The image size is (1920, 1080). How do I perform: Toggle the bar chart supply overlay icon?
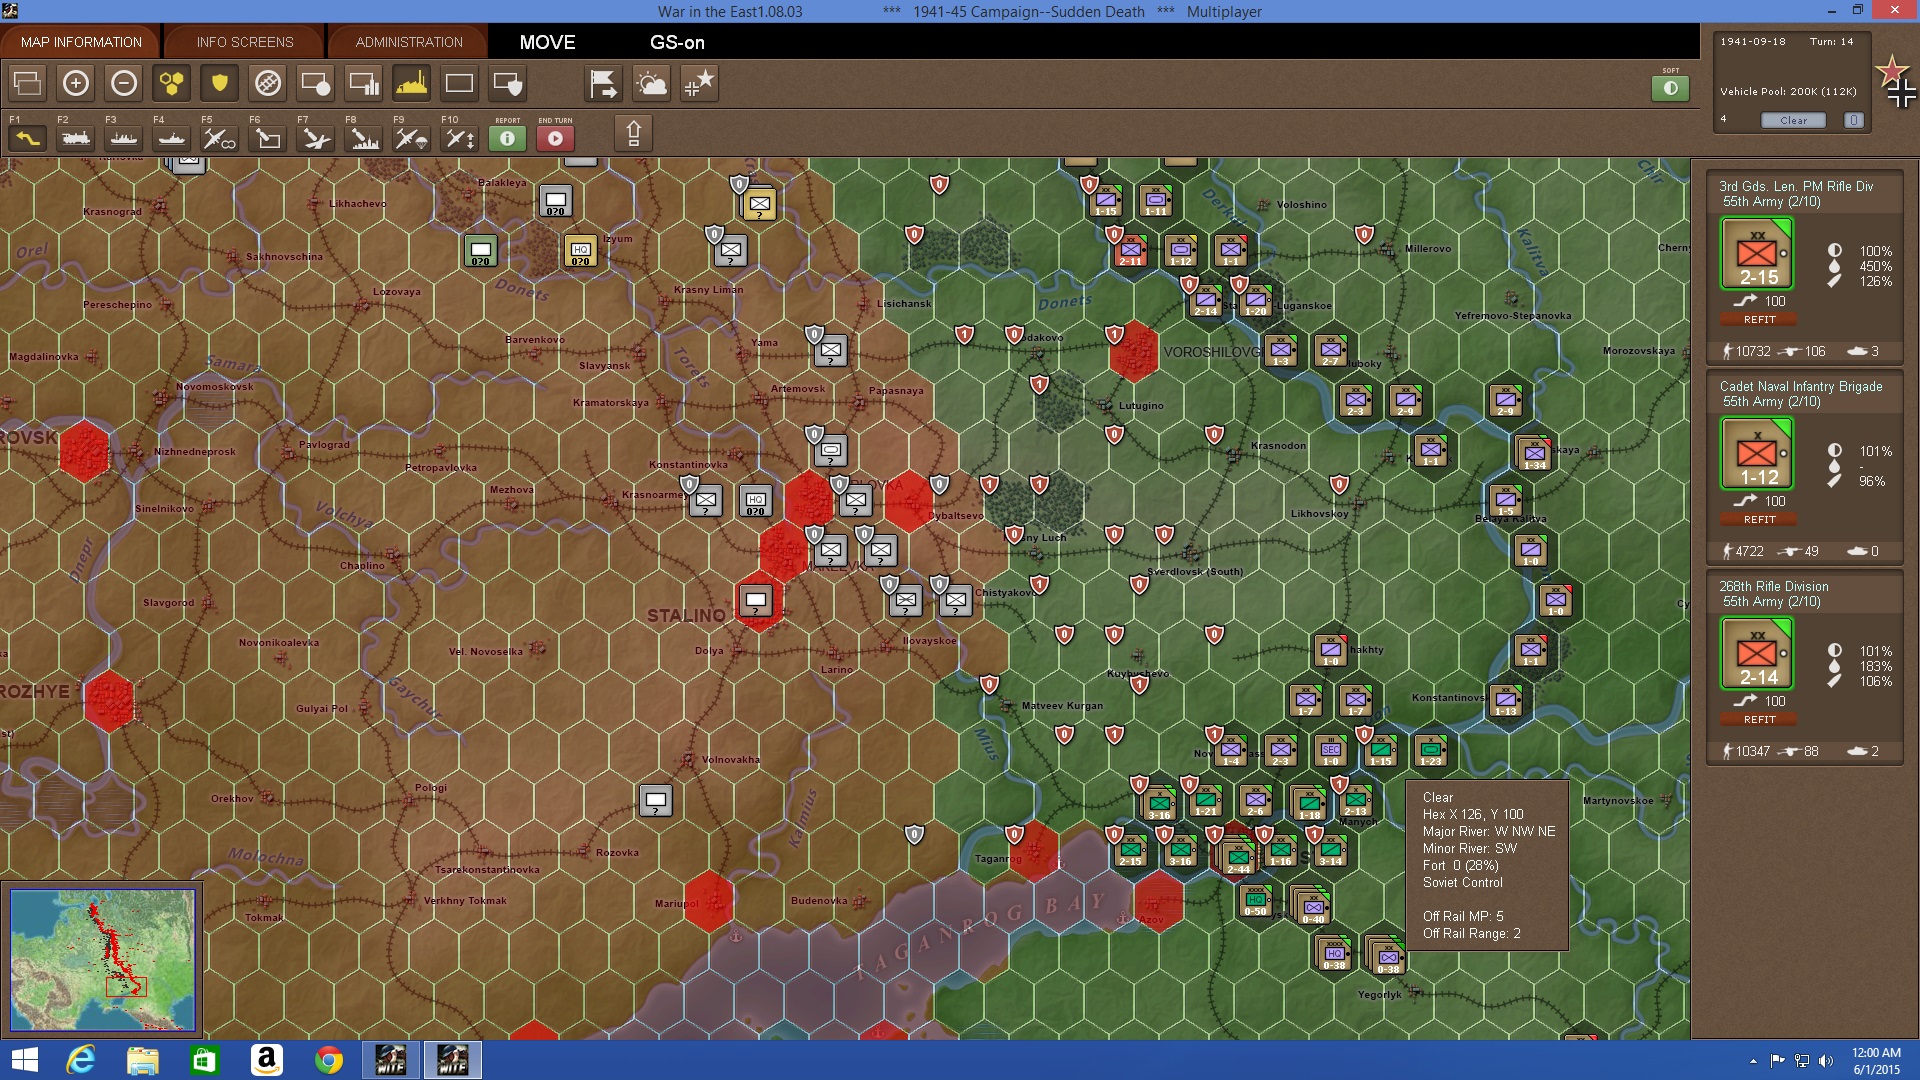click(x=364, y=83)
